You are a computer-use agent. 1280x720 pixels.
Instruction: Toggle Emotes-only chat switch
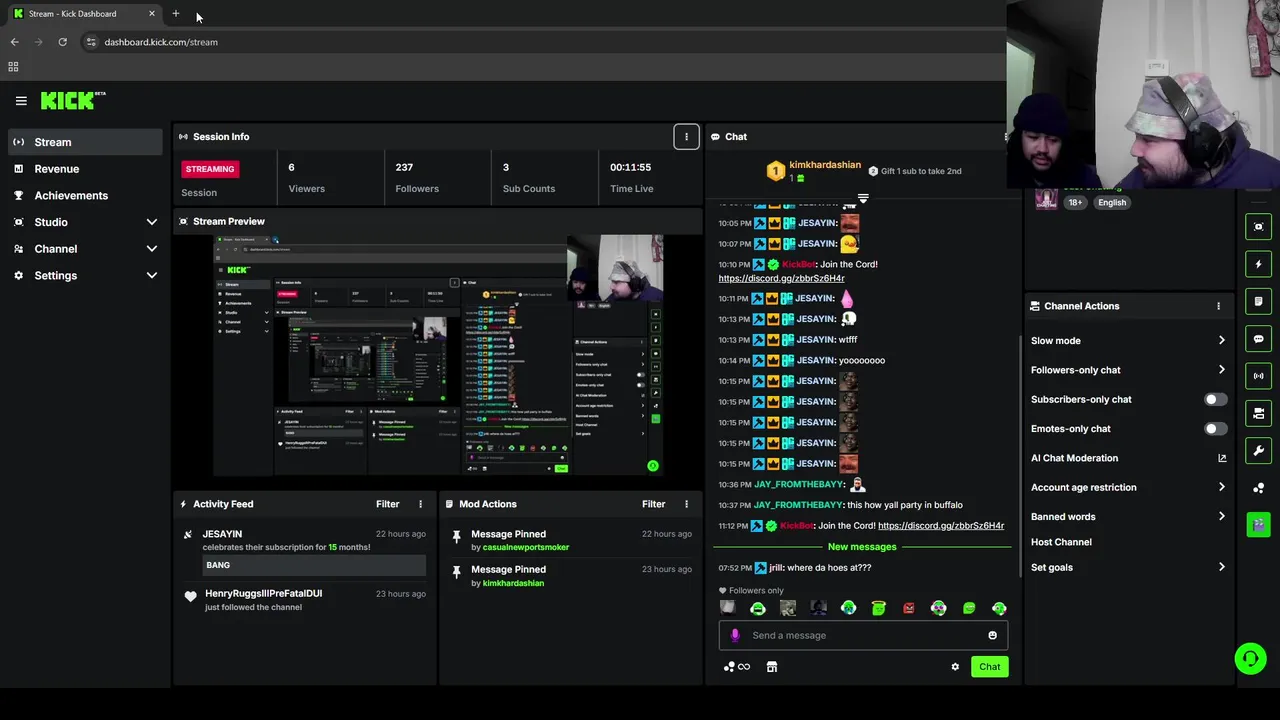tap(1215, 429)
